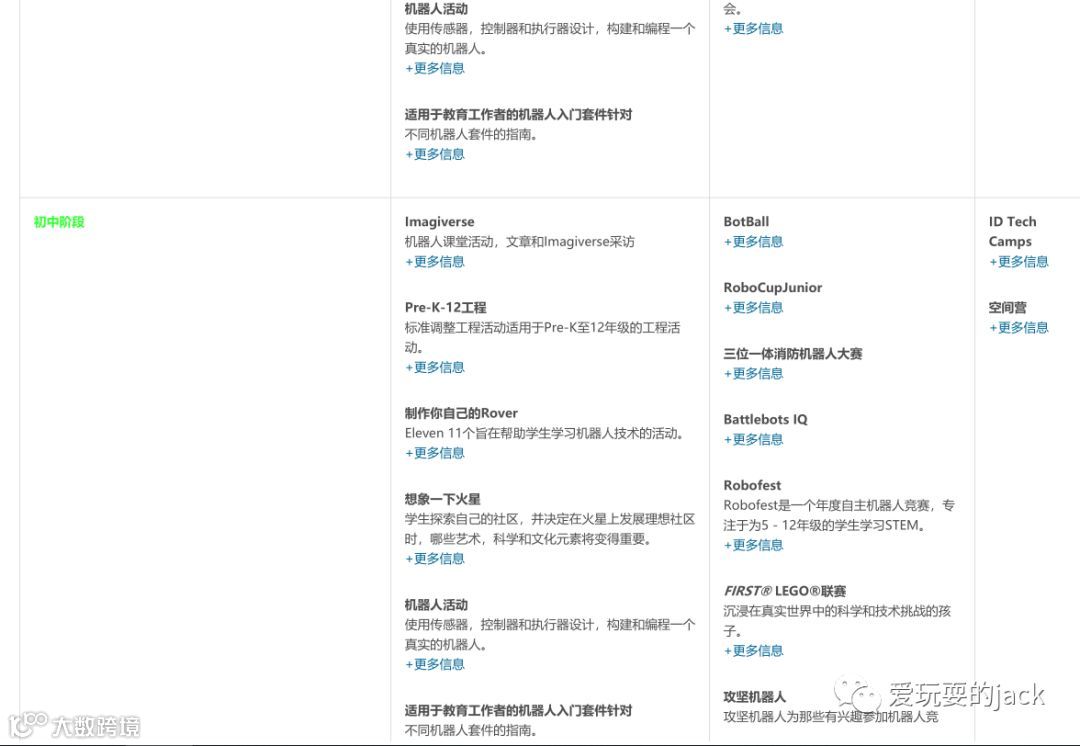Open more info under top 机器人活动 entry
This screenshot has height=746, width=1080.
[435, 68]
